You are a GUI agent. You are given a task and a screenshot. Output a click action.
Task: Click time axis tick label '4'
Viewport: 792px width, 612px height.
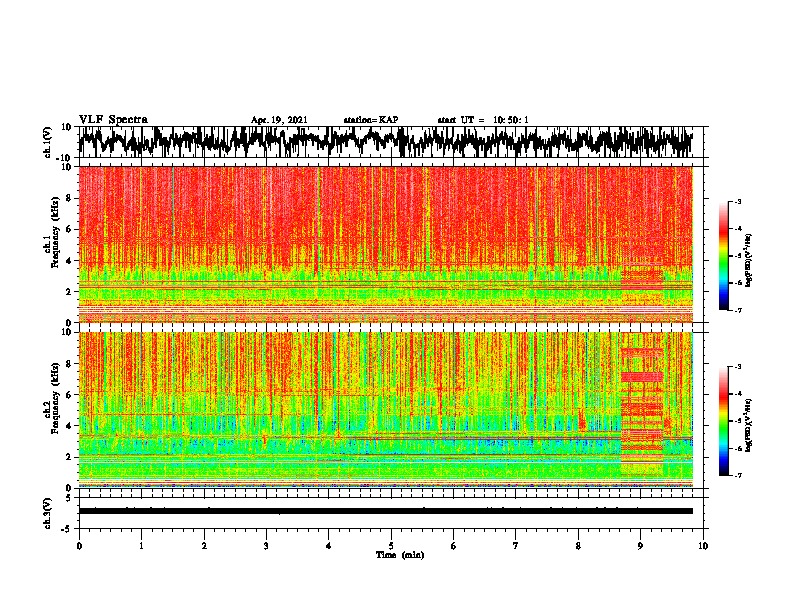[x=328, y=546]
